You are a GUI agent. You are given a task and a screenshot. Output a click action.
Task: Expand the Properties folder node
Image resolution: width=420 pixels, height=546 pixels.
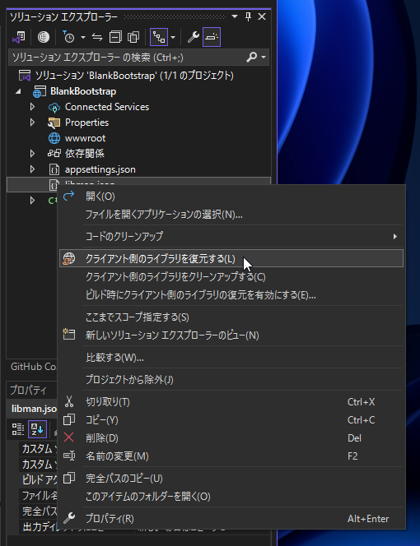point(32,122)
